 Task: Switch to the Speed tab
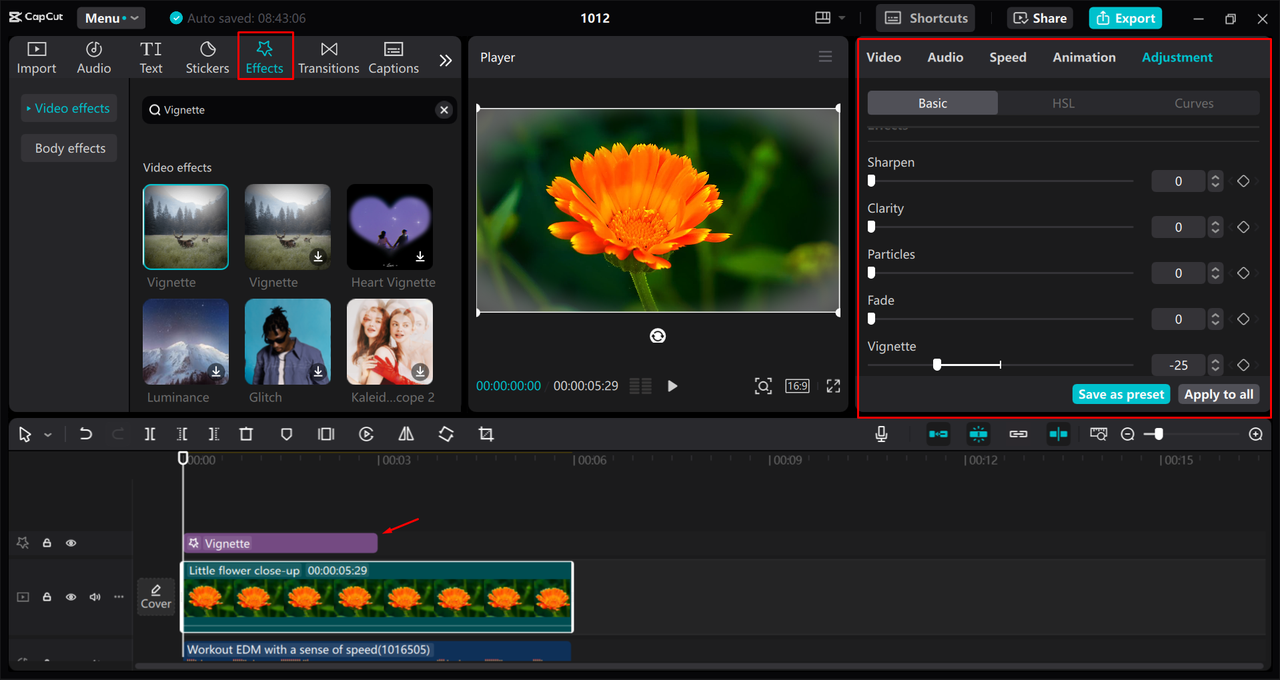pyautogui.click(x=1008, y=57)
